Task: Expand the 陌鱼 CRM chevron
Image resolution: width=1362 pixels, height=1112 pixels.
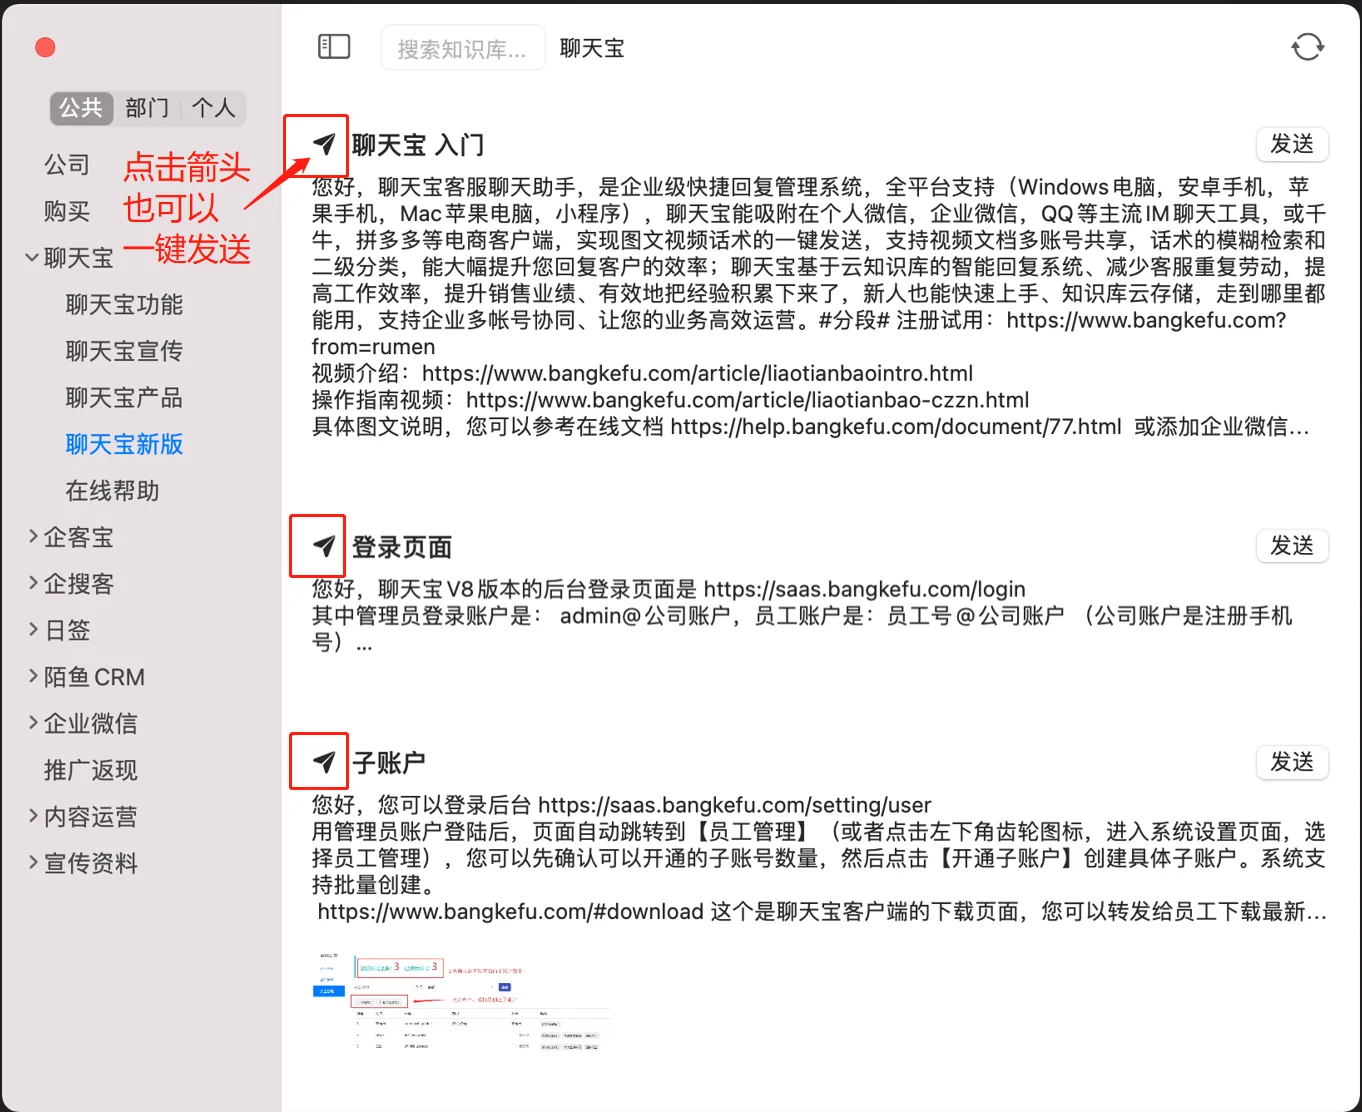Action: (33, 677)
